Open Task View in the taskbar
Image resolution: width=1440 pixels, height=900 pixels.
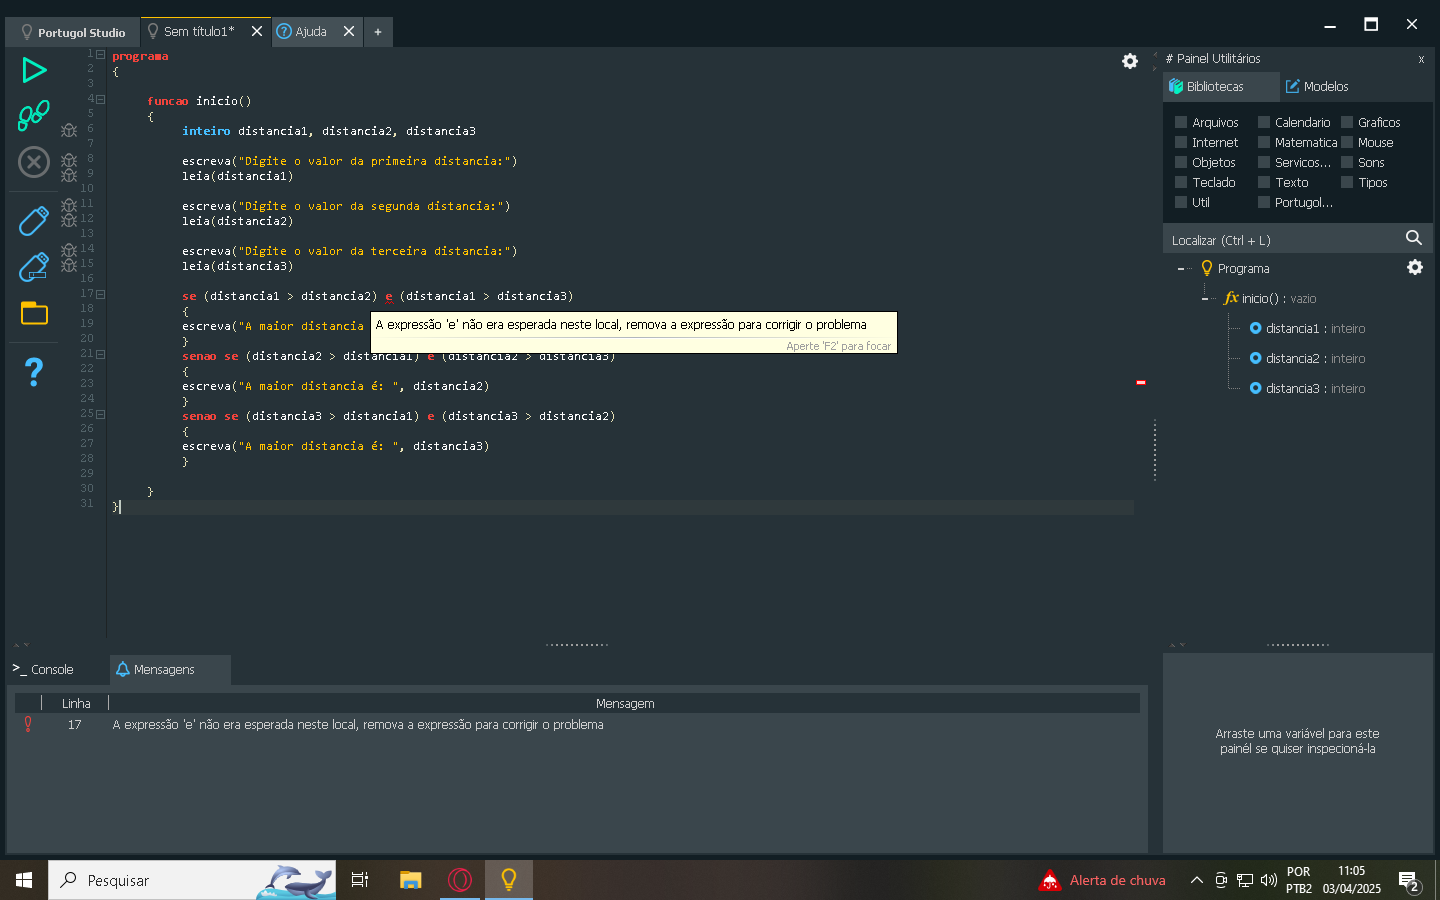[x=360, y=880]
